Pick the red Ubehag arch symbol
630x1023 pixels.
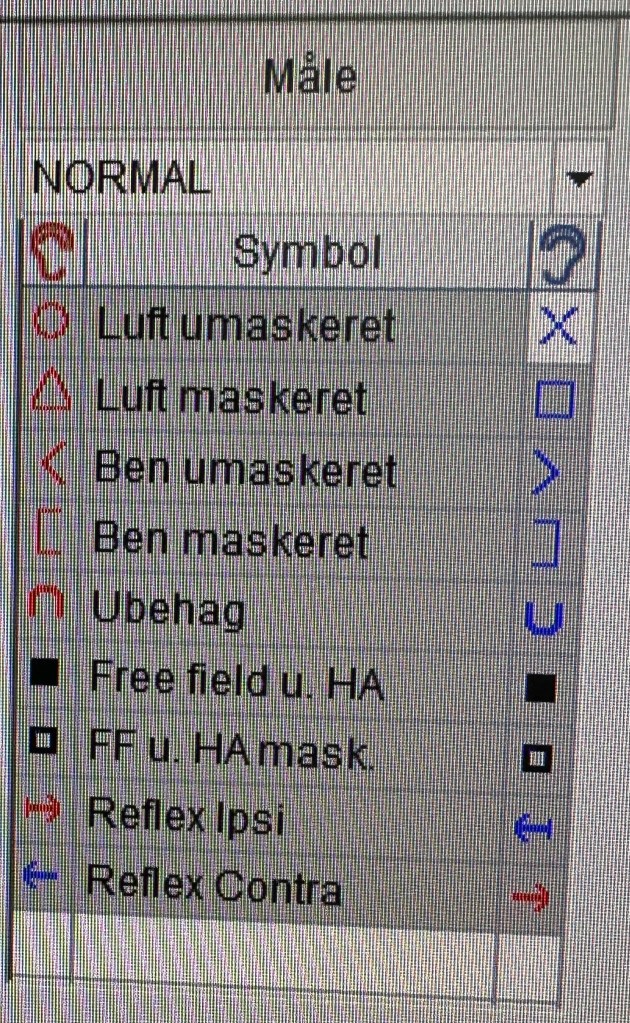[x=47, y=602]
